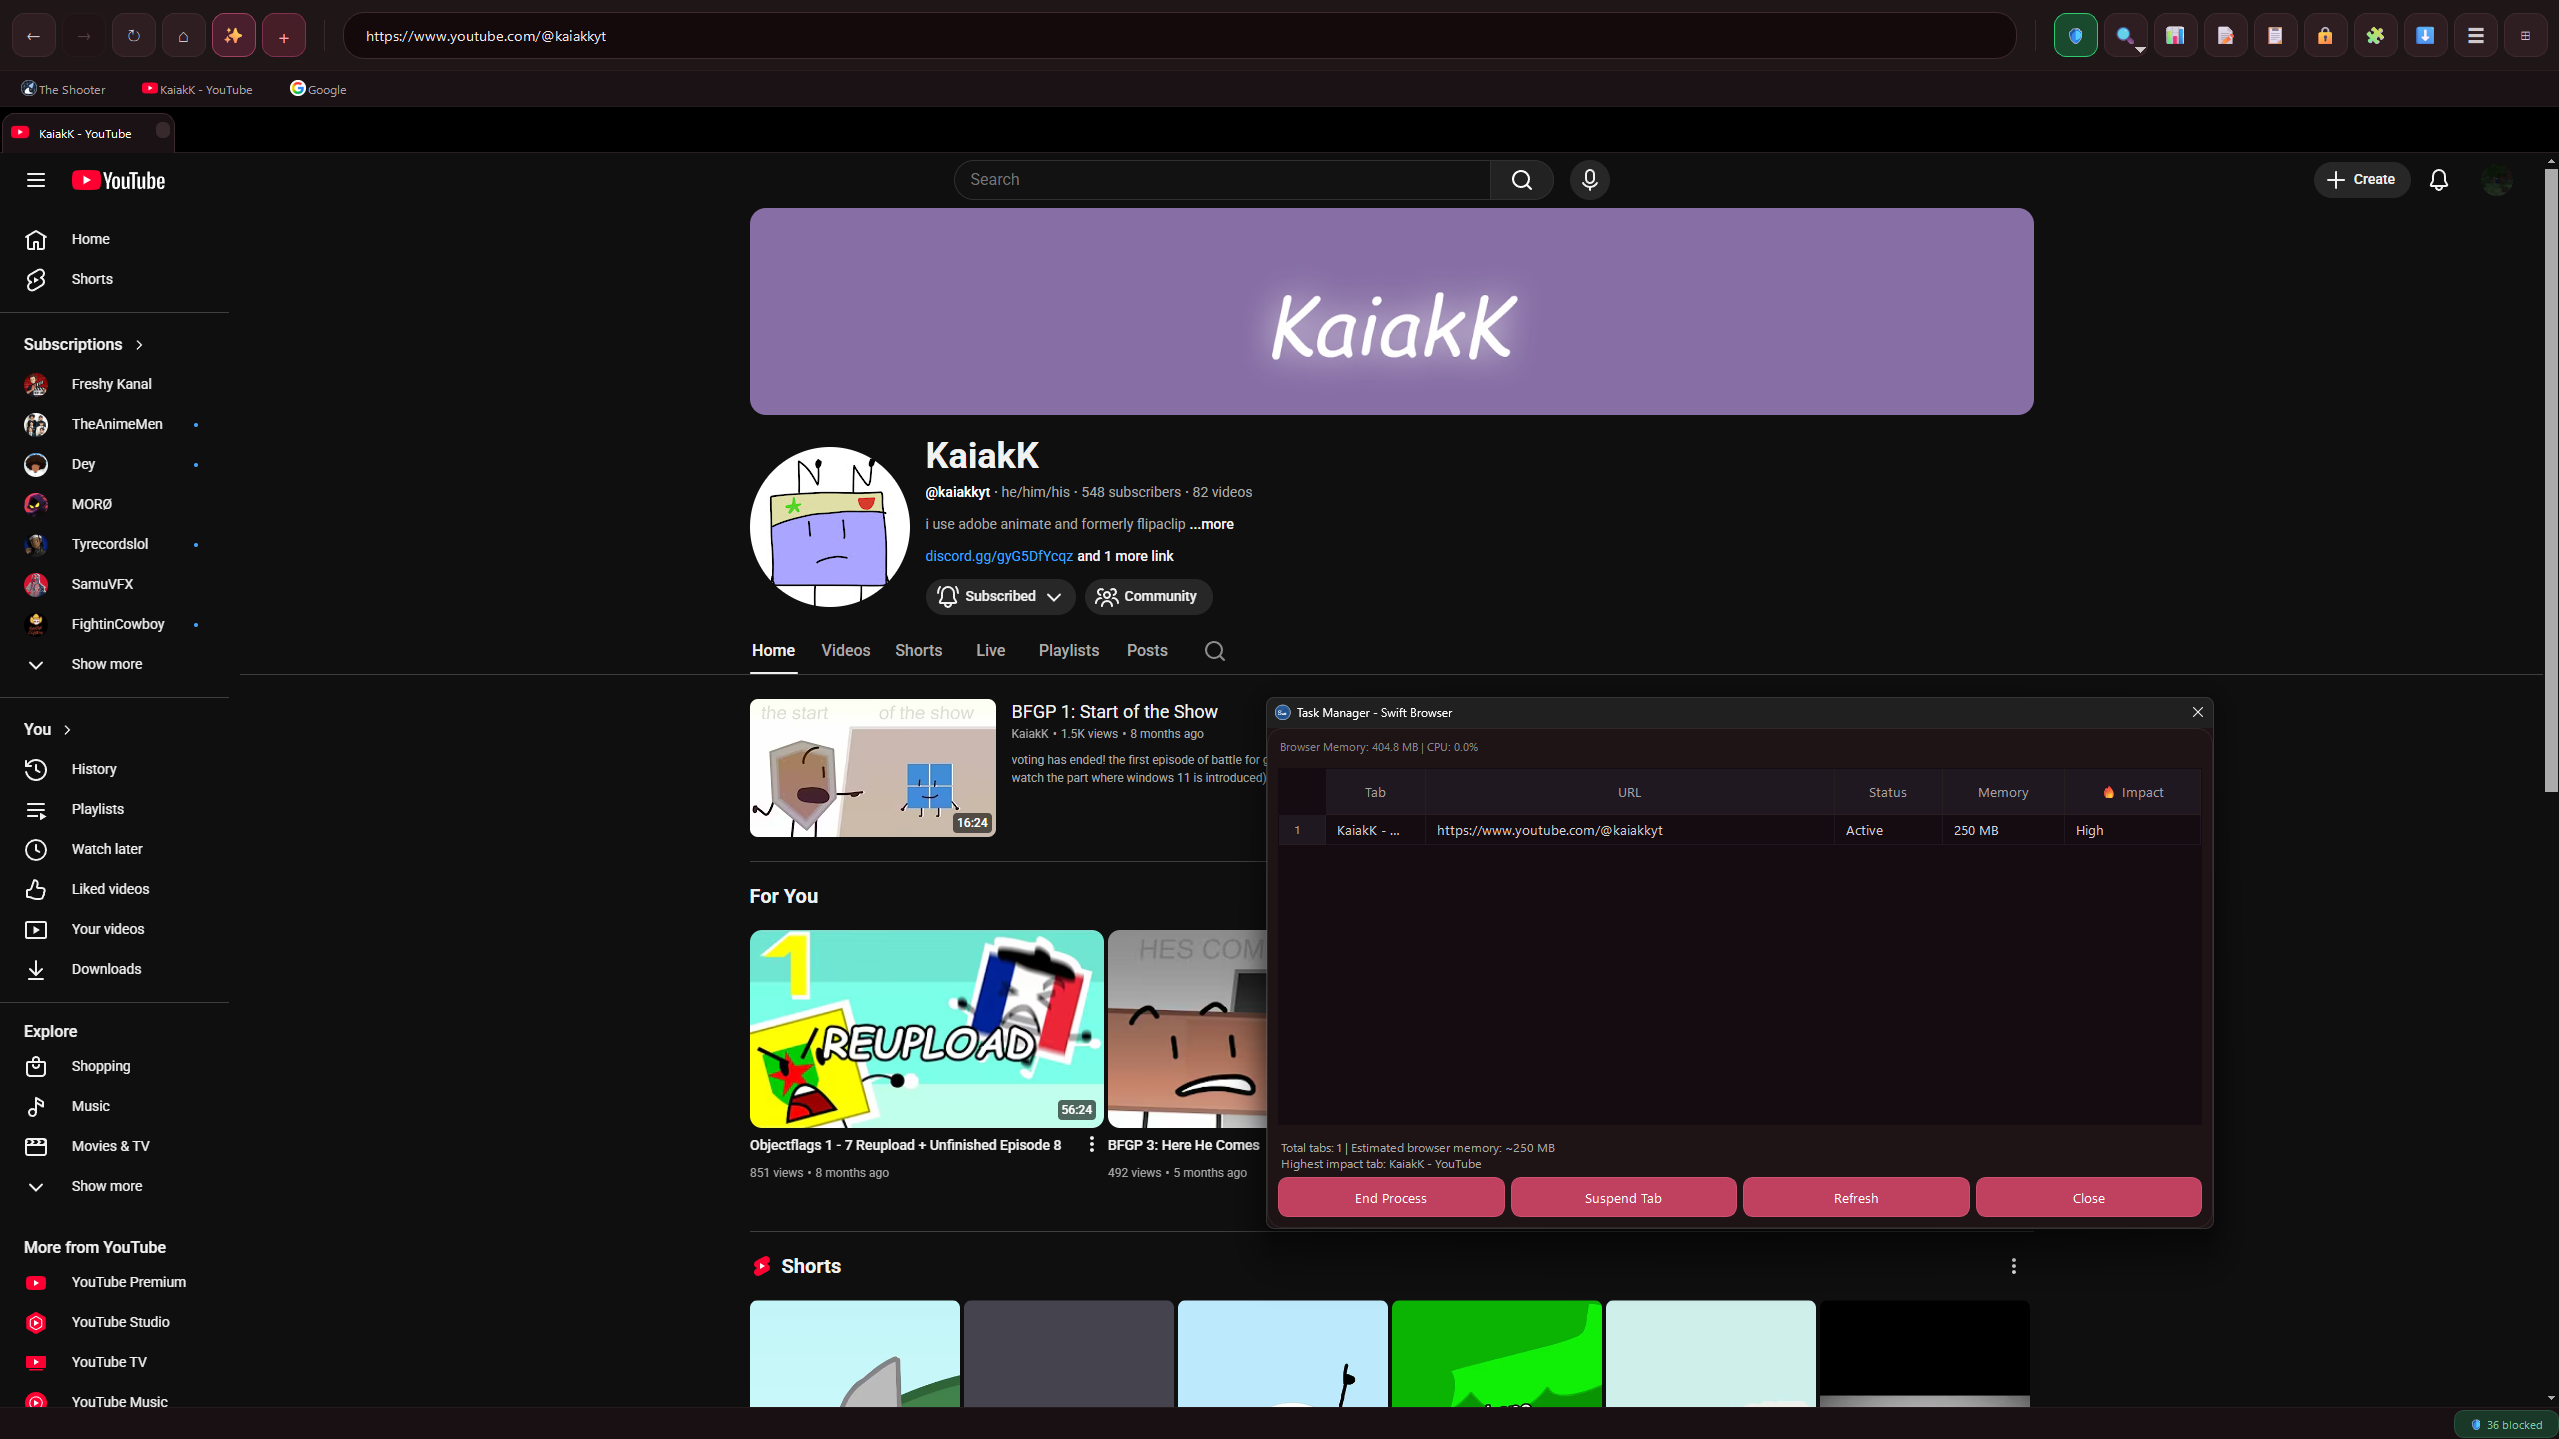Click the browser shield ad-blocker icon
The image size is (2559, 1439).
click(2075, 36)
